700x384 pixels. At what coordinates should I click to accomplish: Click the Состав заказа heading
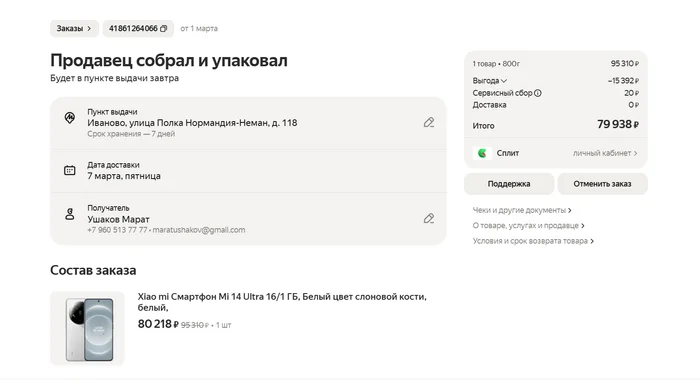[93, 270]
